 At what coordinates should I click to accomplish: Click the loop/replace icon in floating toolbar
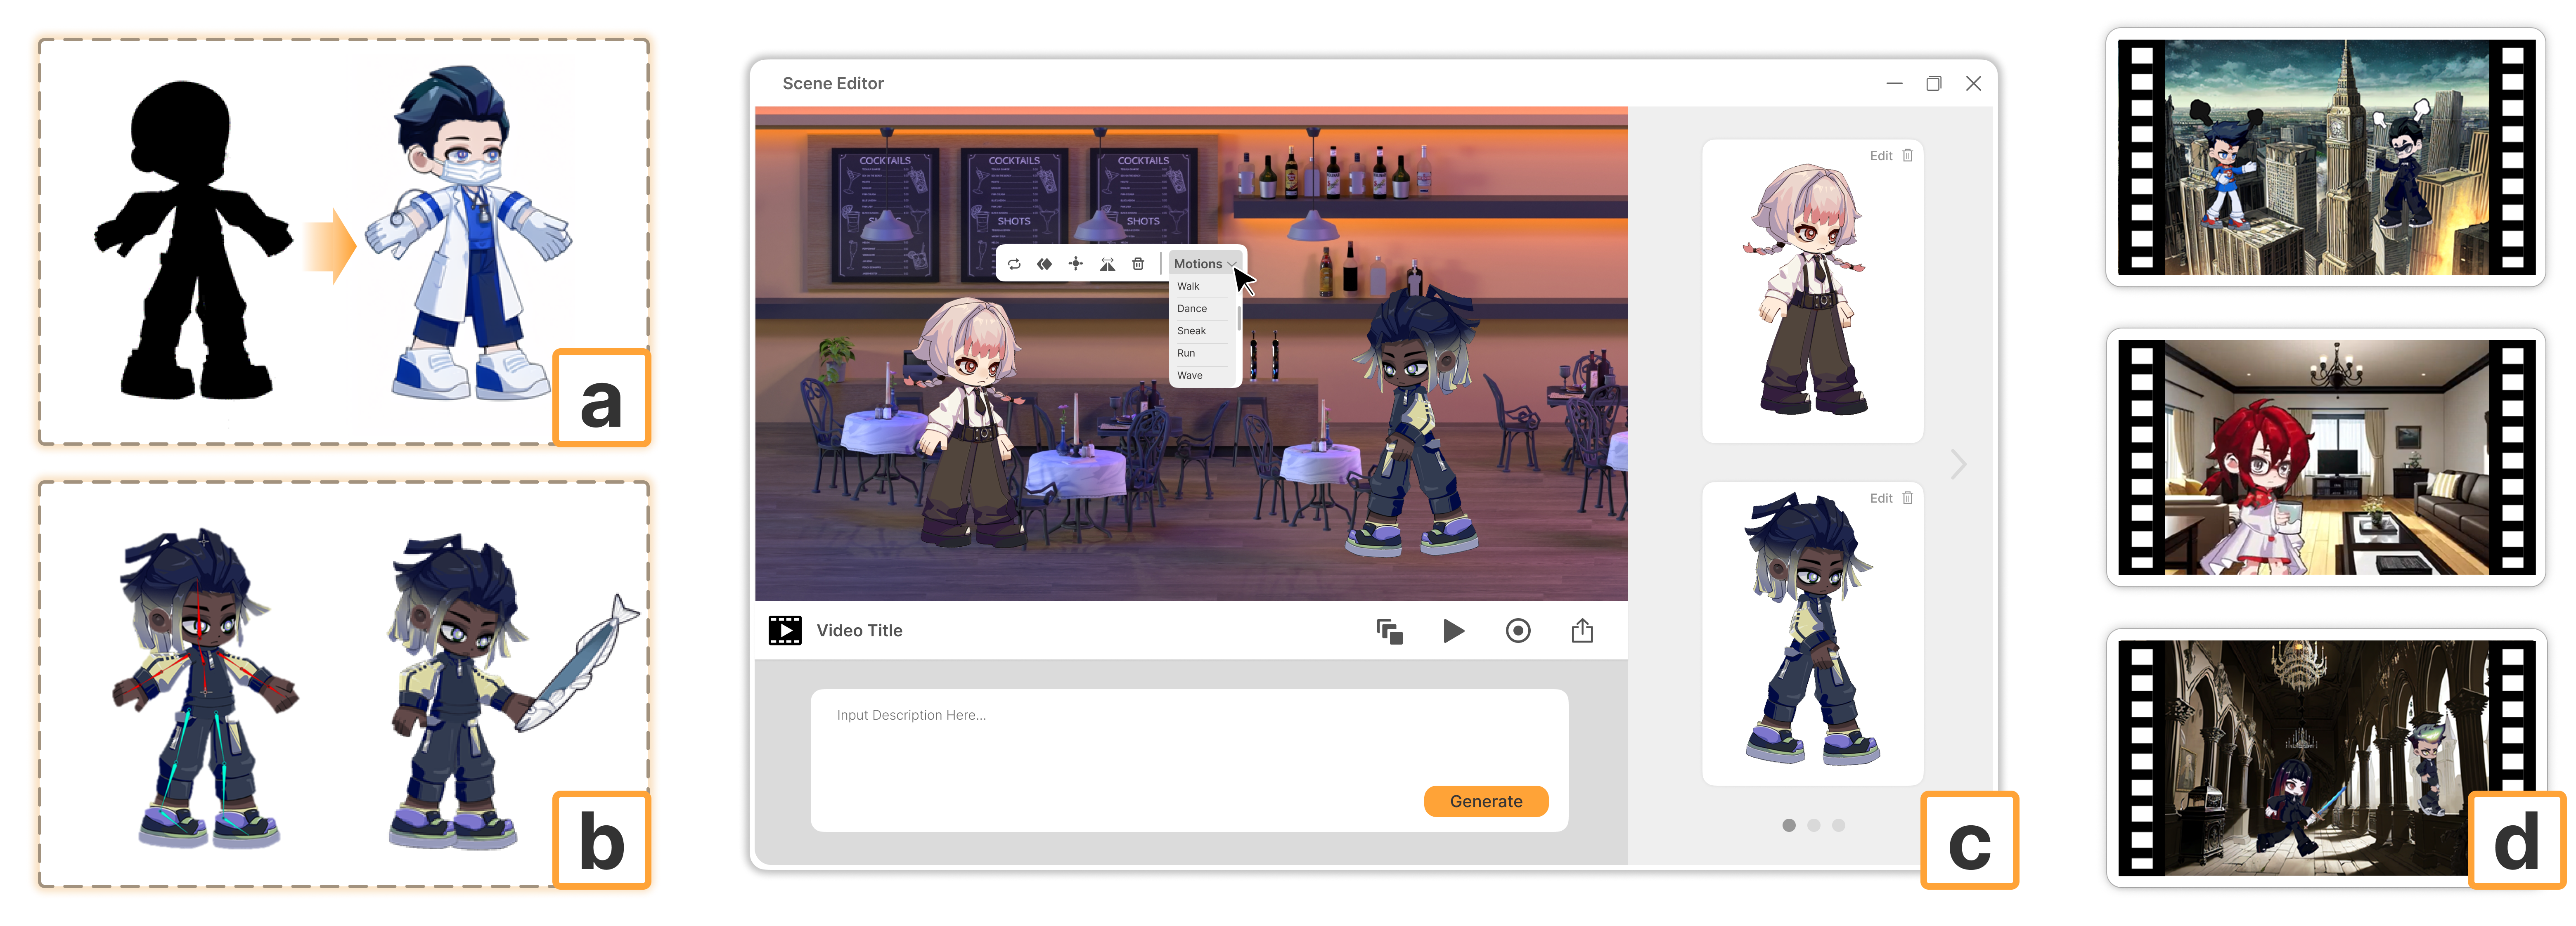(x=1014, y=264)
